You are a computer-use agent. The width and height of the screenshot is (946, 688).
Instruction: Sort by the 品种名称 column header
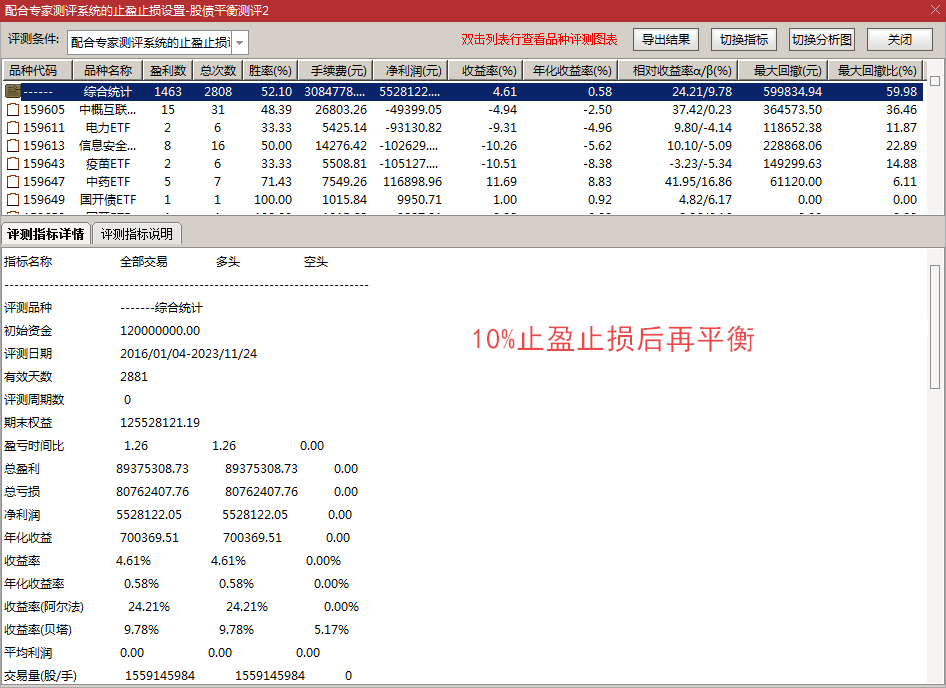point(108,71)
